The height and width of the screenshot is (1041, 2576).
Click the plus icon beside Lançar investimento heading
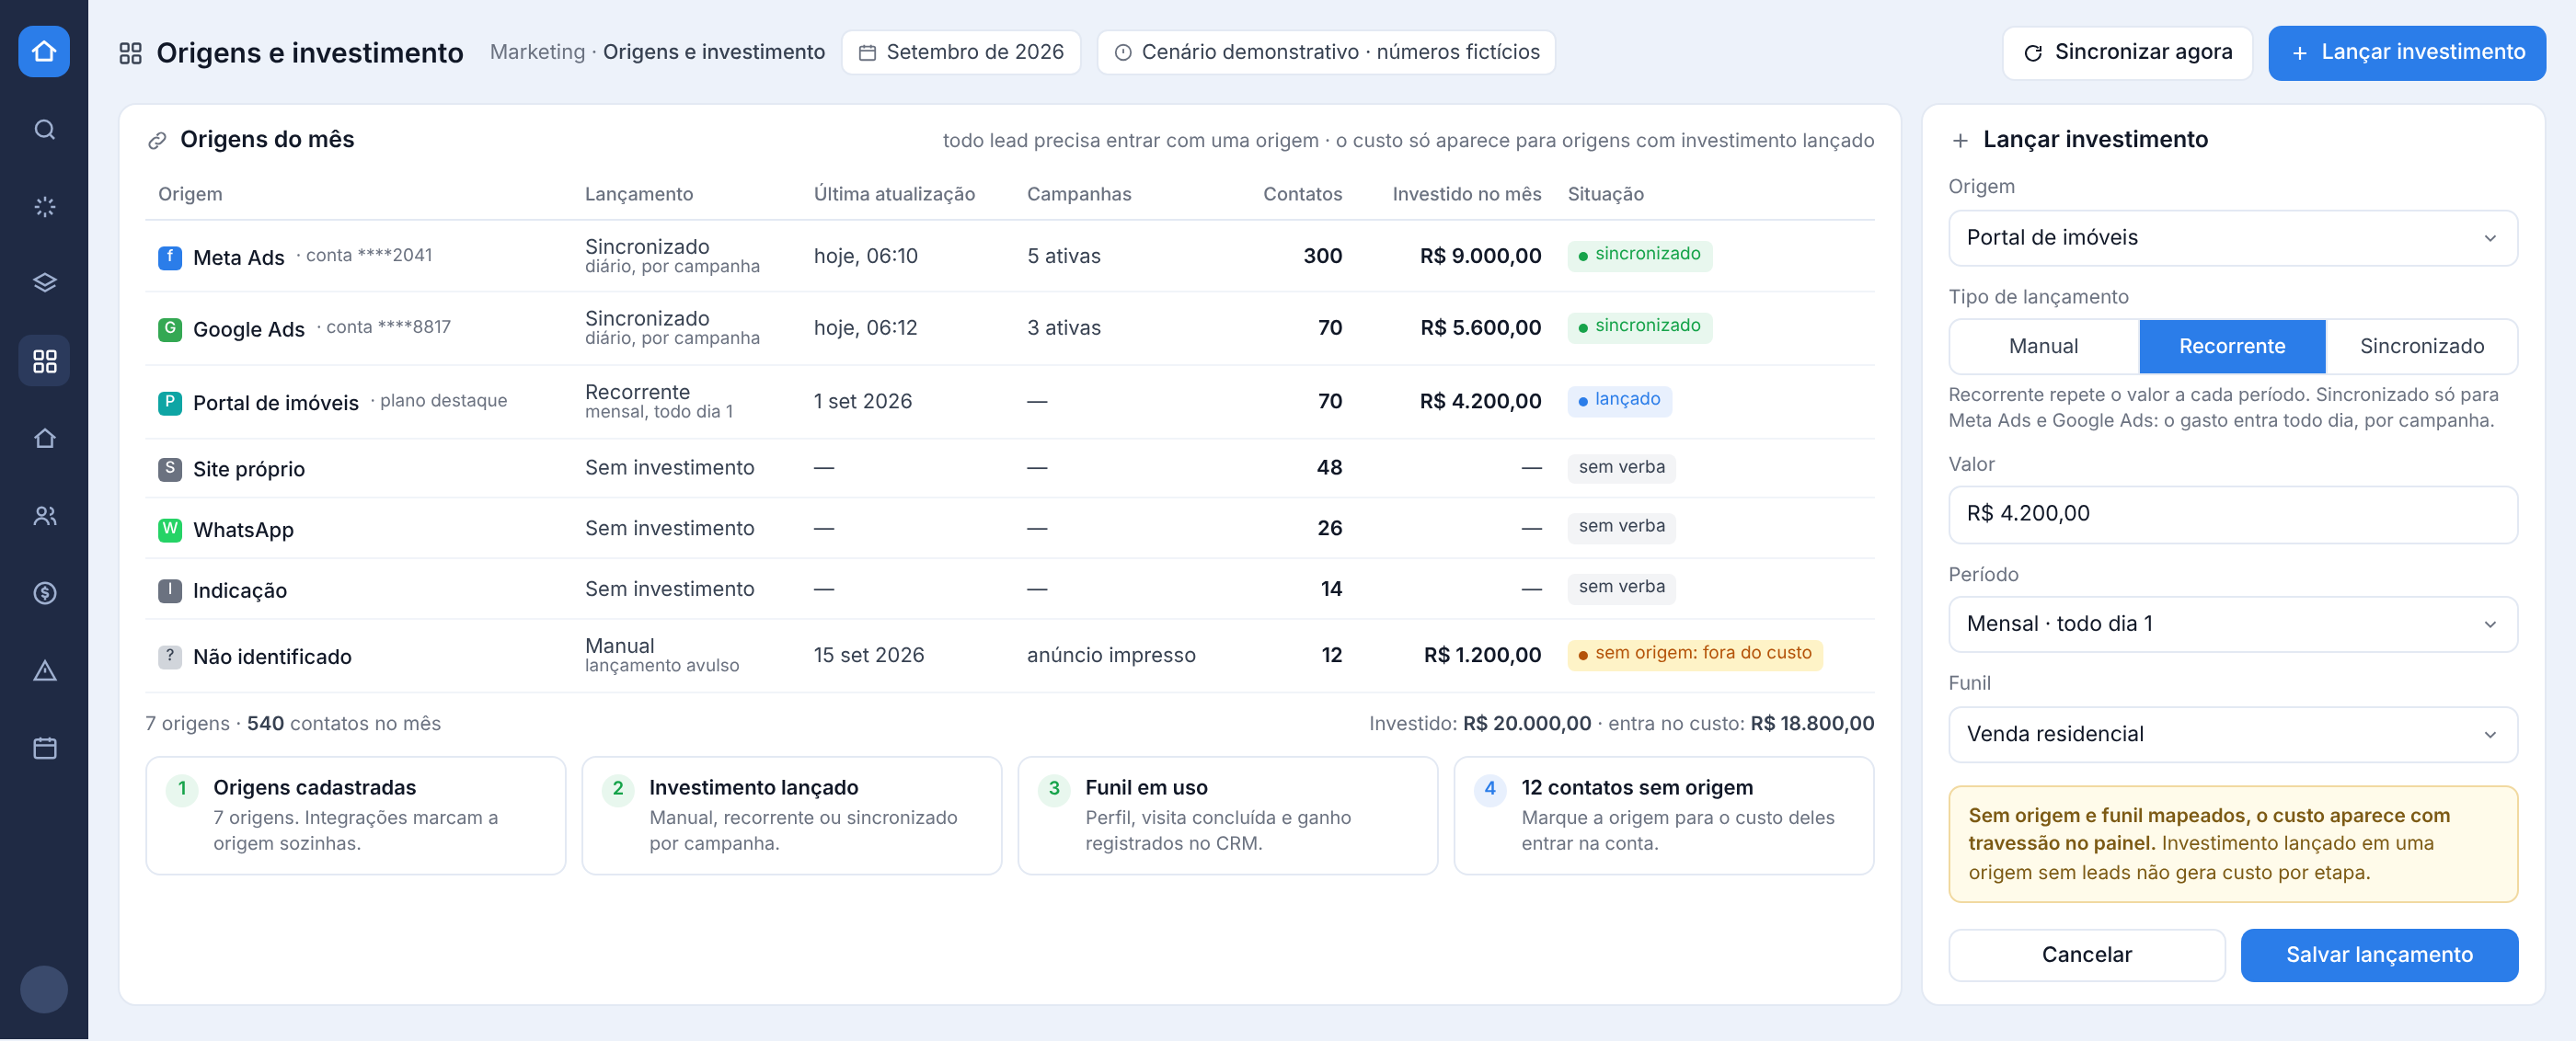click(x=1960, y=140)
